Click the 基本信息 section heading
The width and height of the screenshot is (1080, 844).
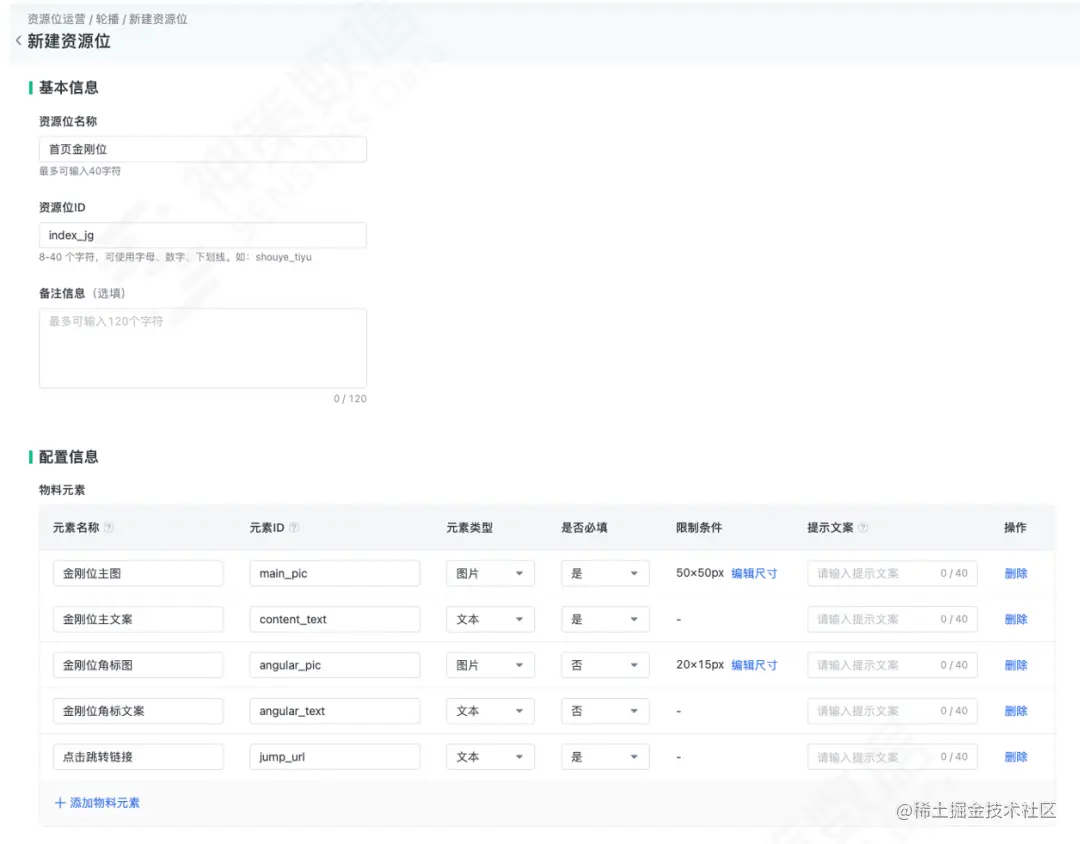pyautogui.click(x=68, y=88)
